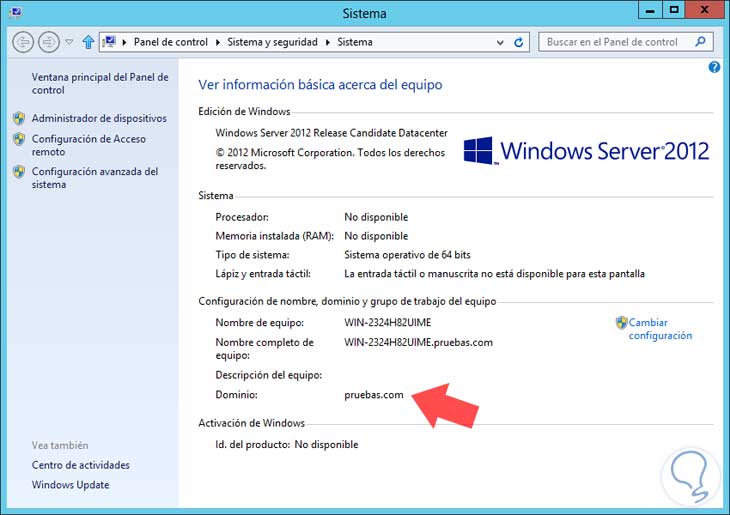Click shield icon beside Configuración avanzada del sistema
The image size is (730, 515).
pos(19,171)
